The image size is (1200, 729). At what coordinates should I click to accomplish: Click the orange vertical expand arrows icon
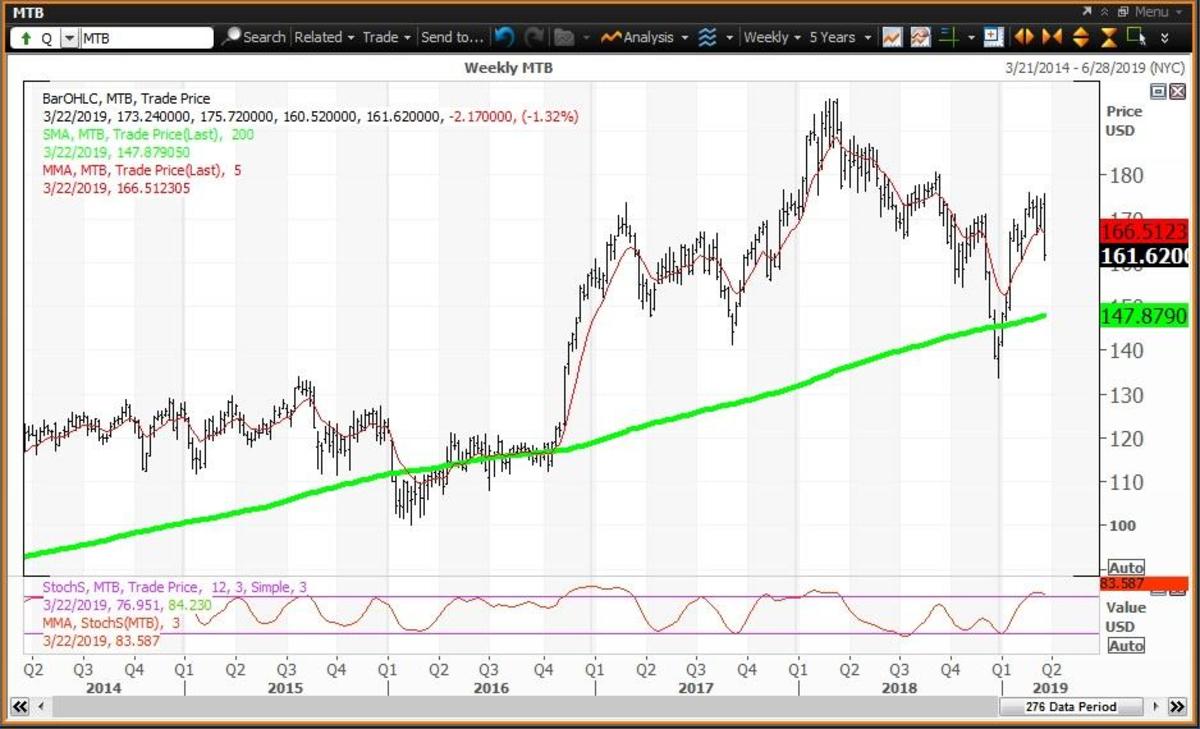(x=1080, y=37)
